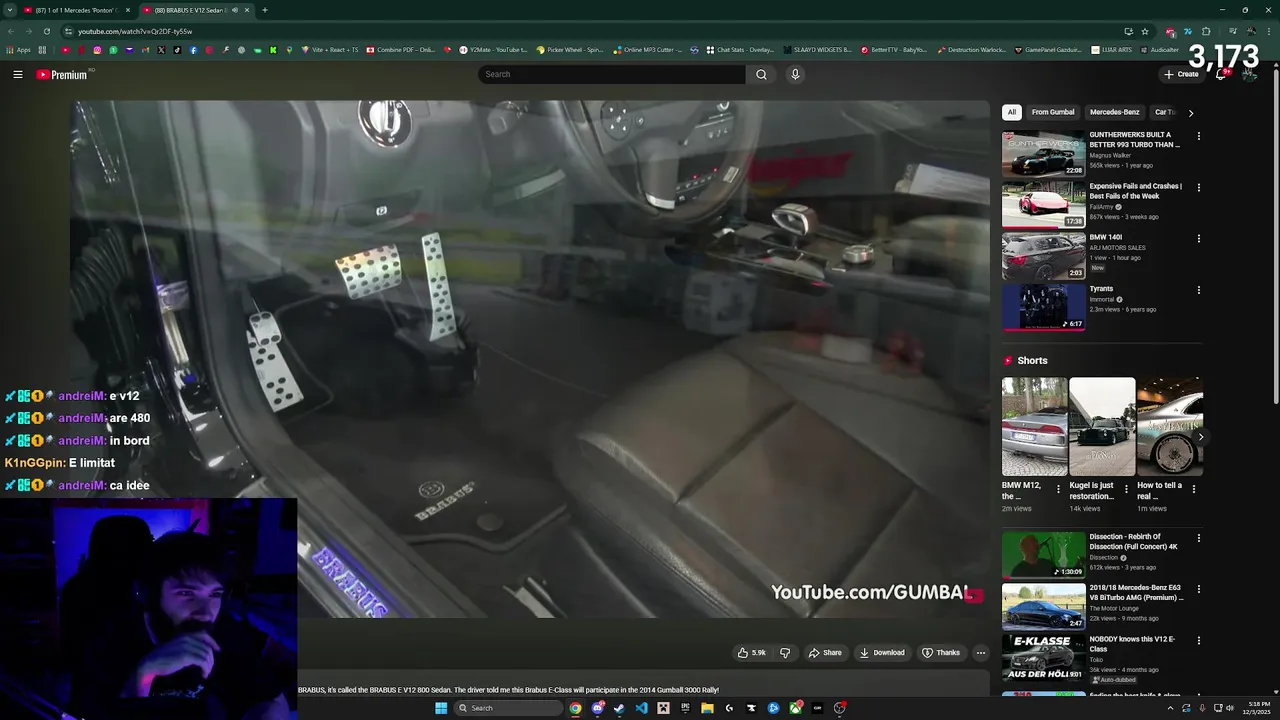Open File Explorer from the taskbar
1280x720 pixels.
[707, 708]
